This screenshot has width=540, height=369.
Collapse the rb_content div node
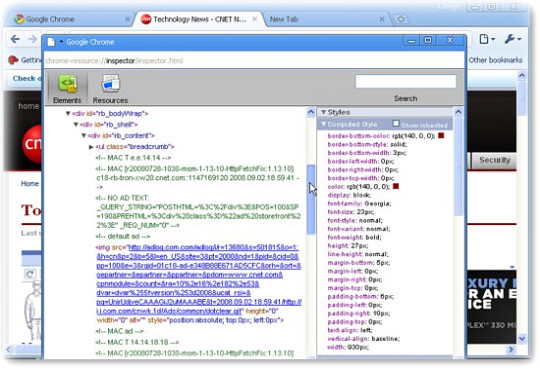point(84,135)
